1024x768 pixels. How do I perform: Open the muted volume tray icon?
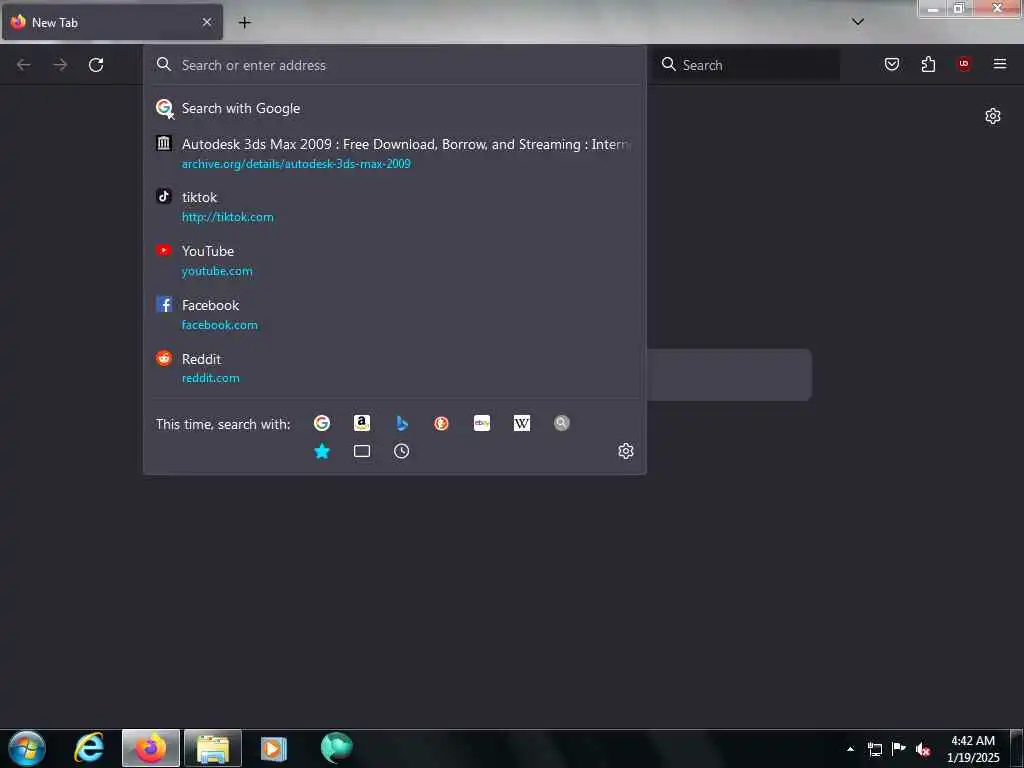coord(923,749)
